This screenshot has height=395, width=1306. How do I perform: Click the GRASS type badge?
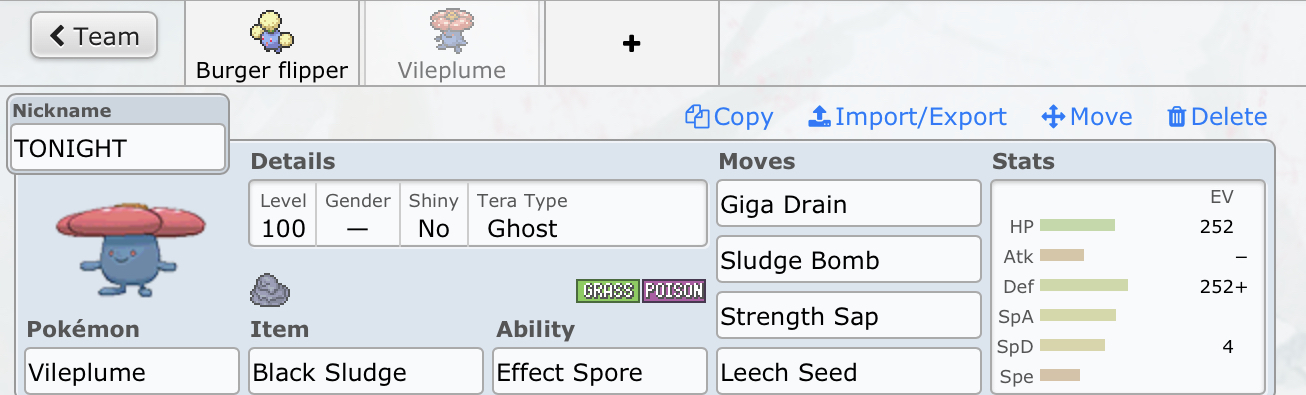pos(607,291)
